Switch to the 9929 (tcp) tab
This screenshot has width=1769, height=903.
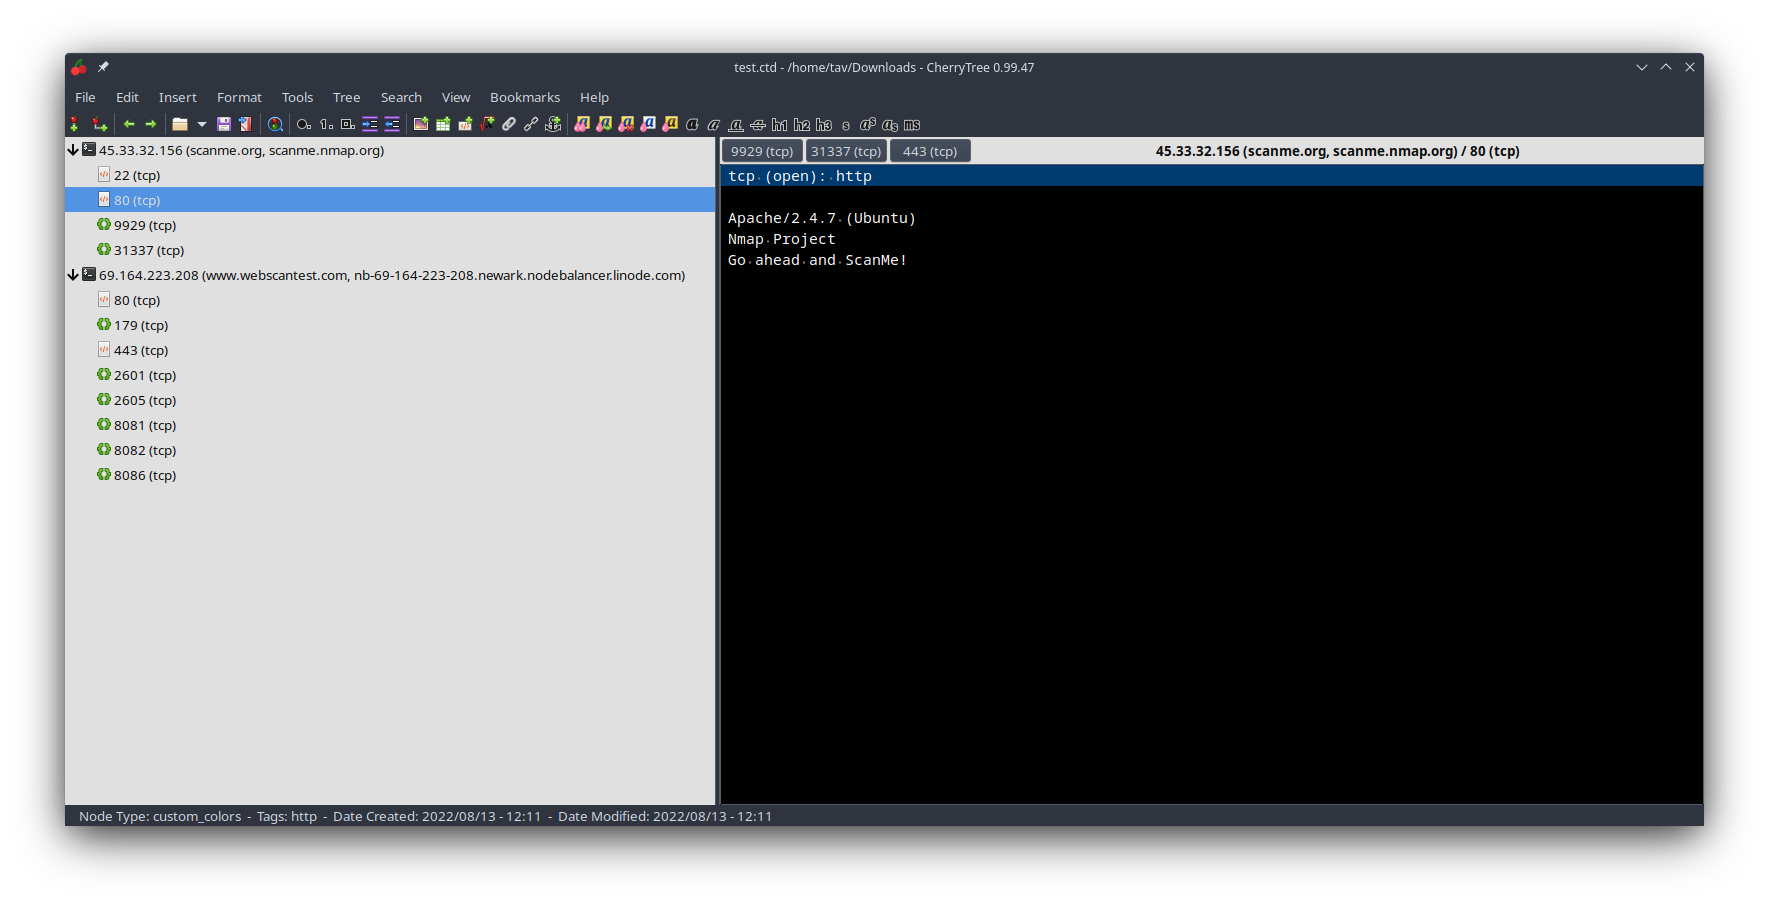coord(762,151)
